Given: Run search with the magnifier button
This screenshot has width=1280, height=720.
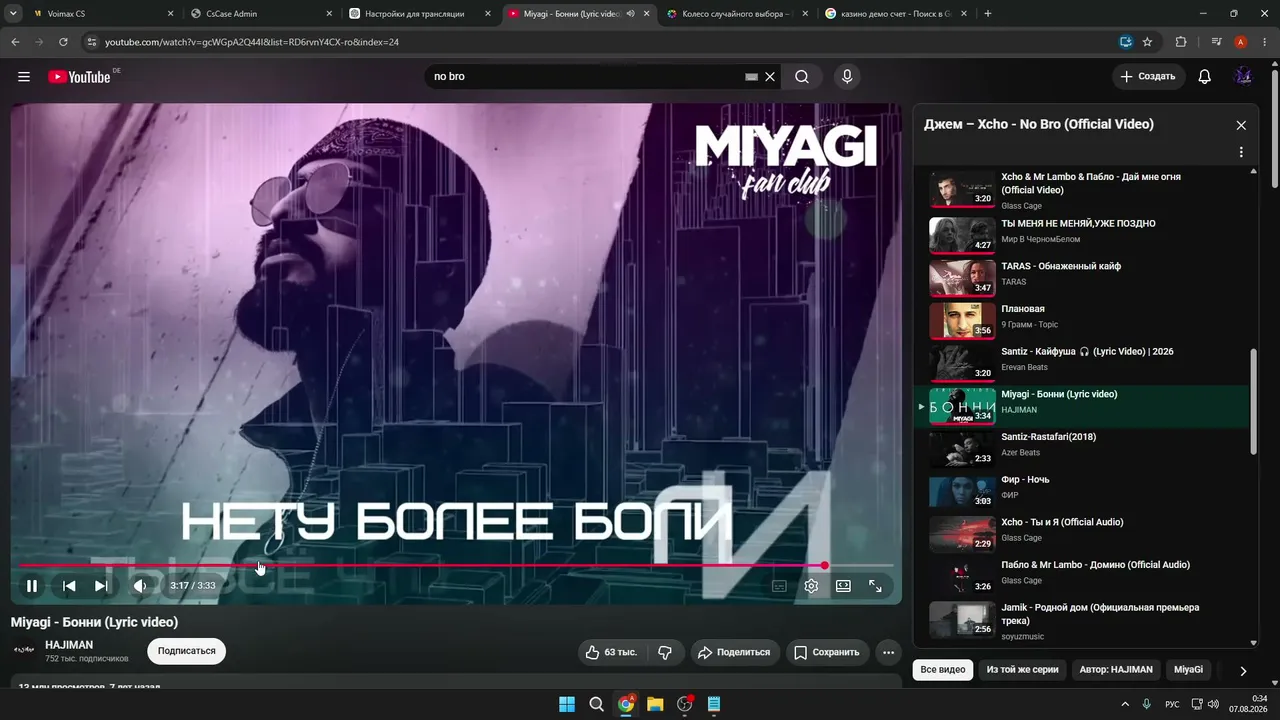Looking at the screenshot, I should (x=802, y=77).
